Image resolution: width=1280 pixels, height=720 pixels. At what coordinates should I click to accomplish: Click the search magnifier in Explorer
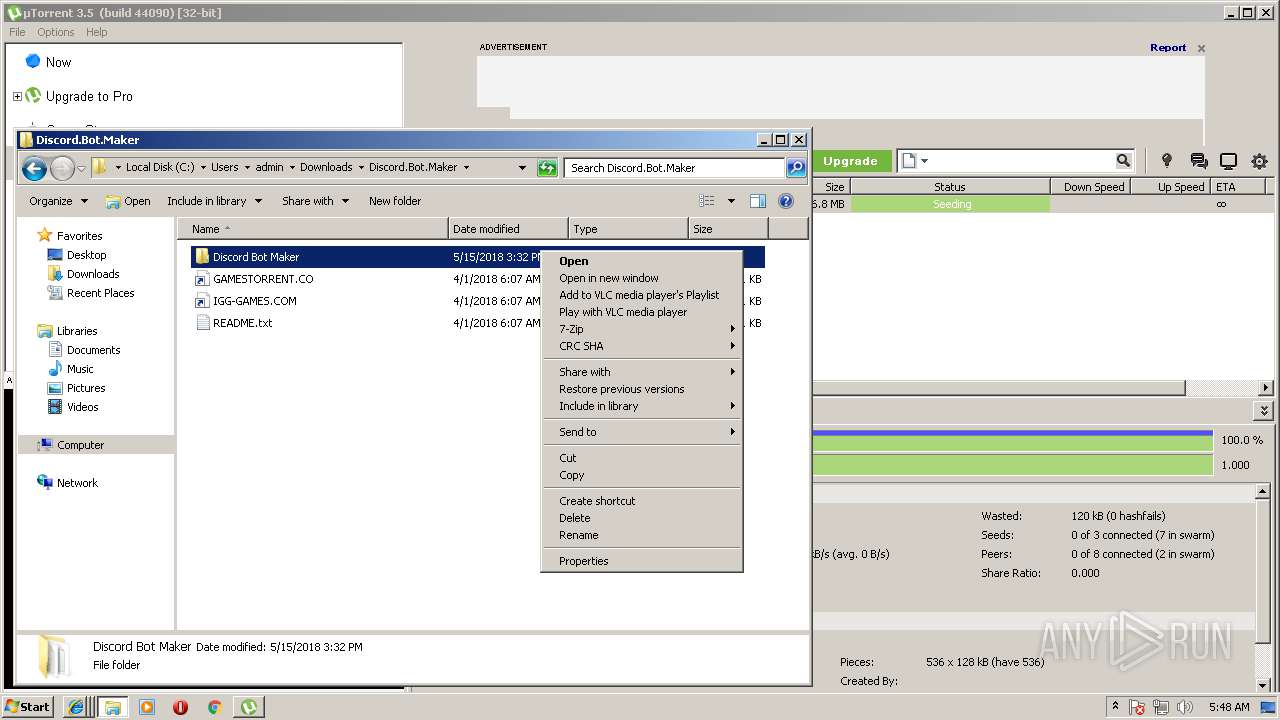click(x=796, y=168)
